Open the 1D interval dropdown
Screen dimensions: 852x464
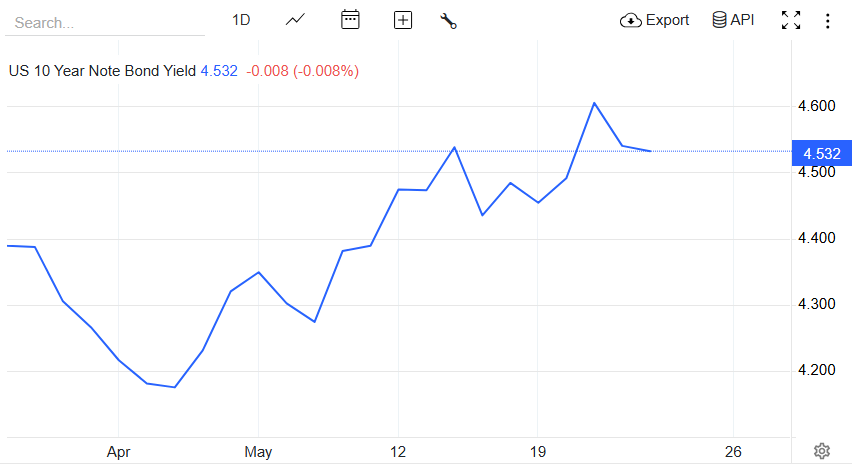(241, 20)
